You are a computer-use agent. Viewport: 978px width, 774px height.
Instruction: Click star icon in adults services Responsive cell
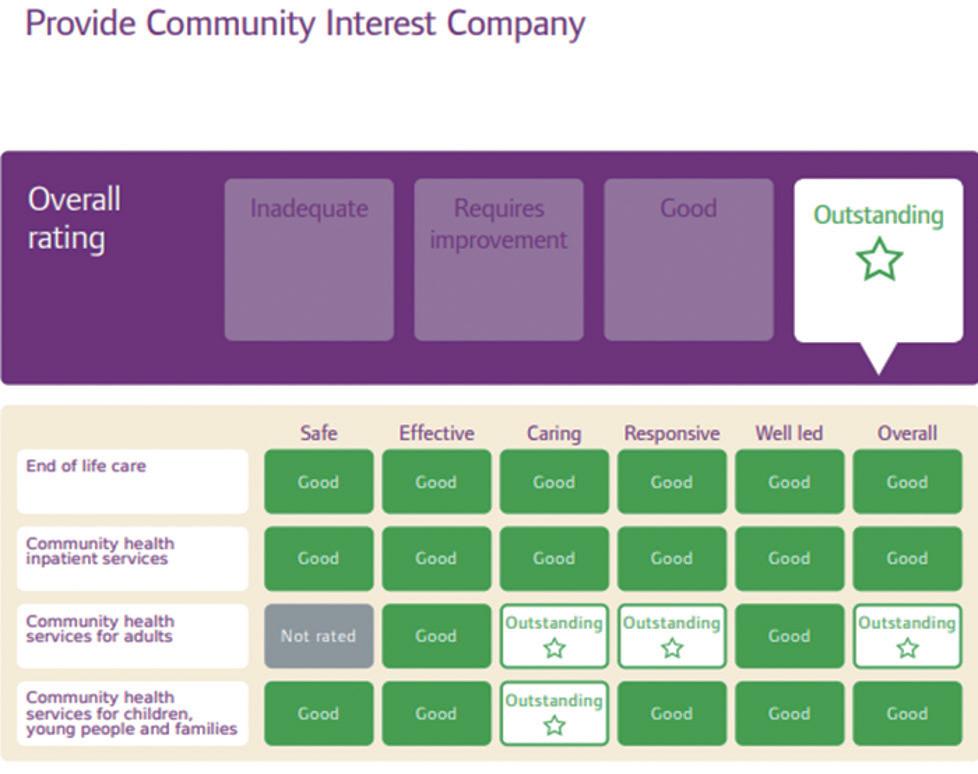point(672,648)
